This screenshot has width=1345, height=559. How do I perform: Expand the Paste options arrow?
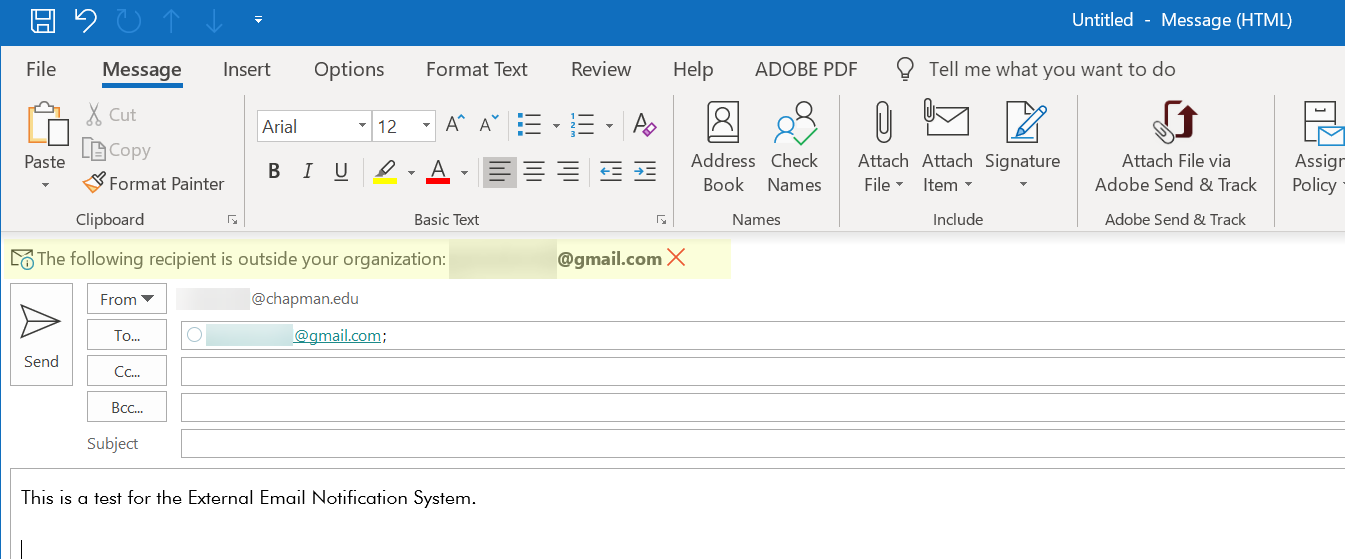pos(45,185)
